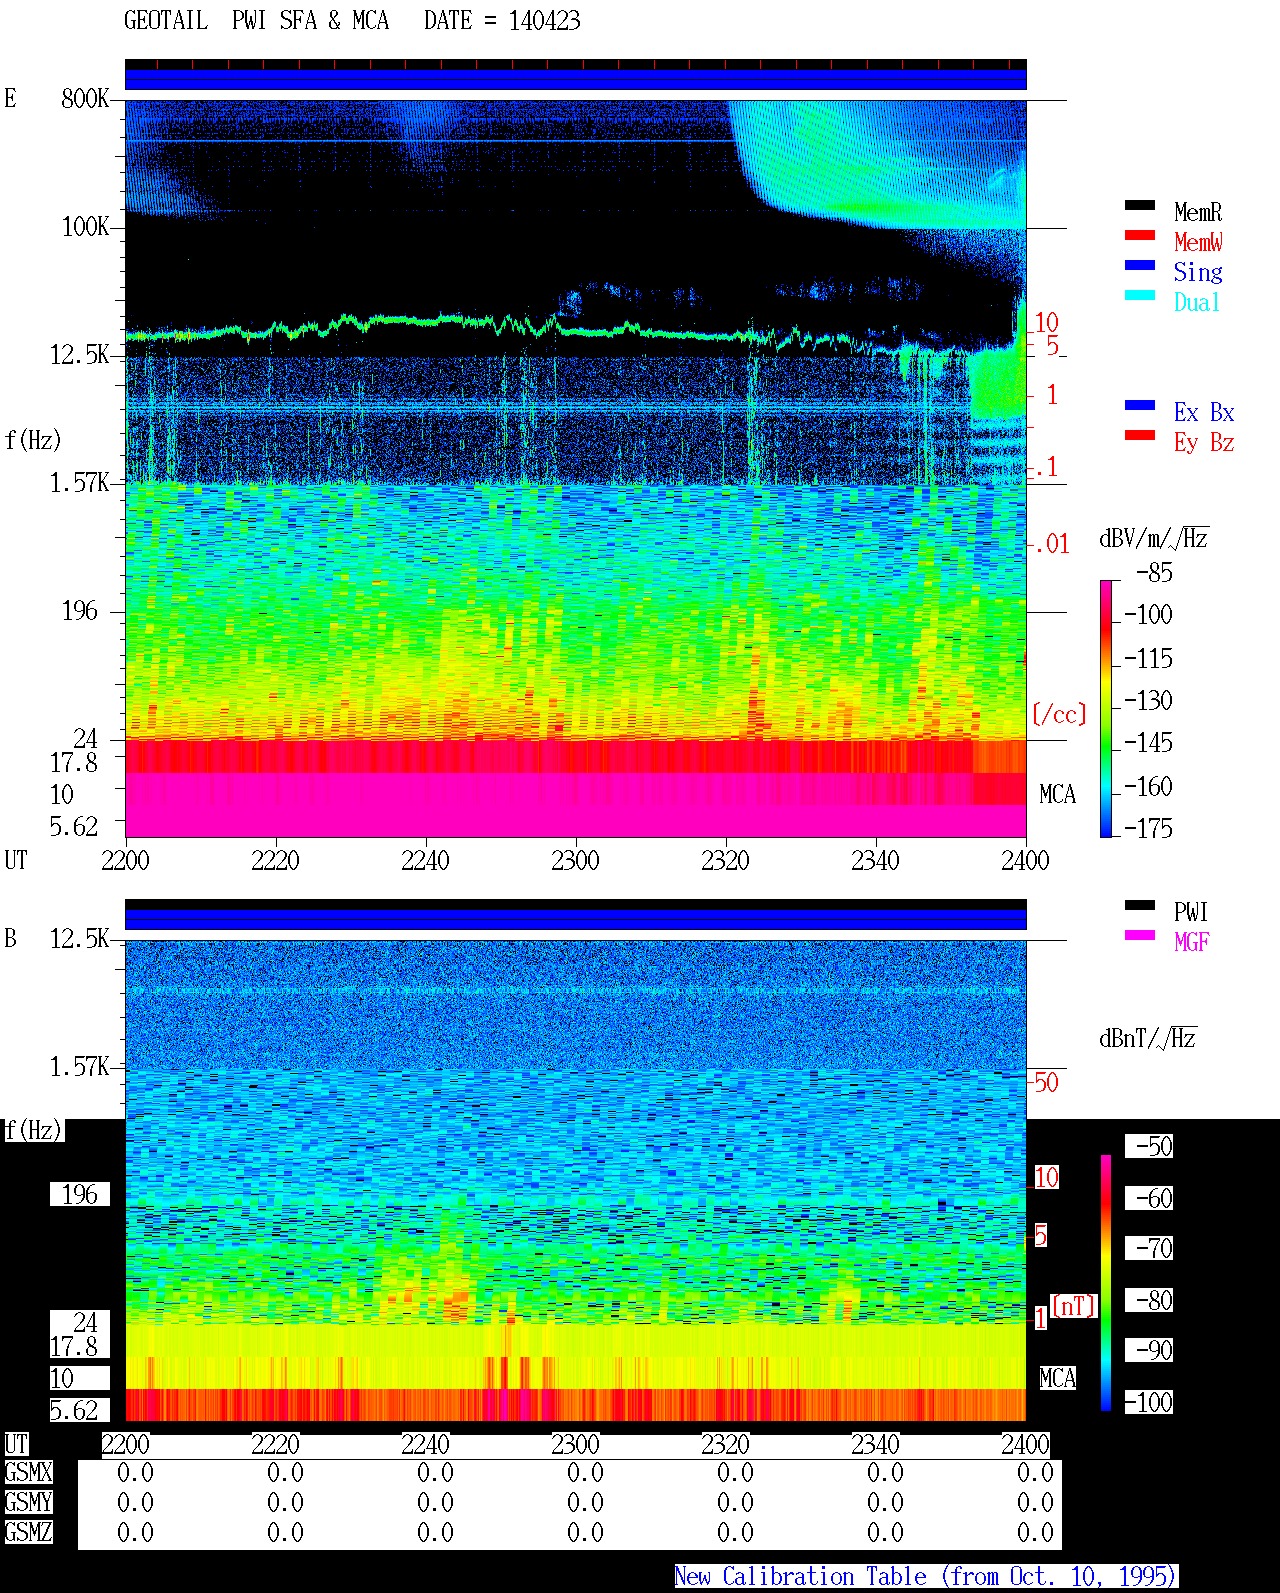
Task: Click the black PWI legend swatch
Action: click(x=1140, y=905)
